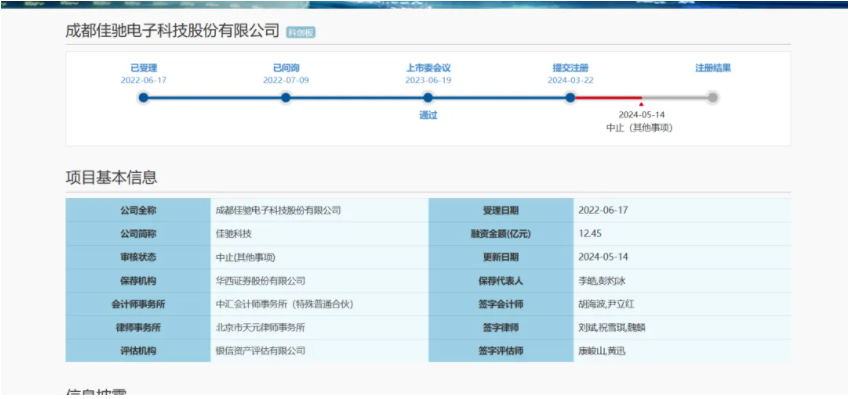Click the red segment of the progress line
852x399 pixels.
(x=608, y=98)
